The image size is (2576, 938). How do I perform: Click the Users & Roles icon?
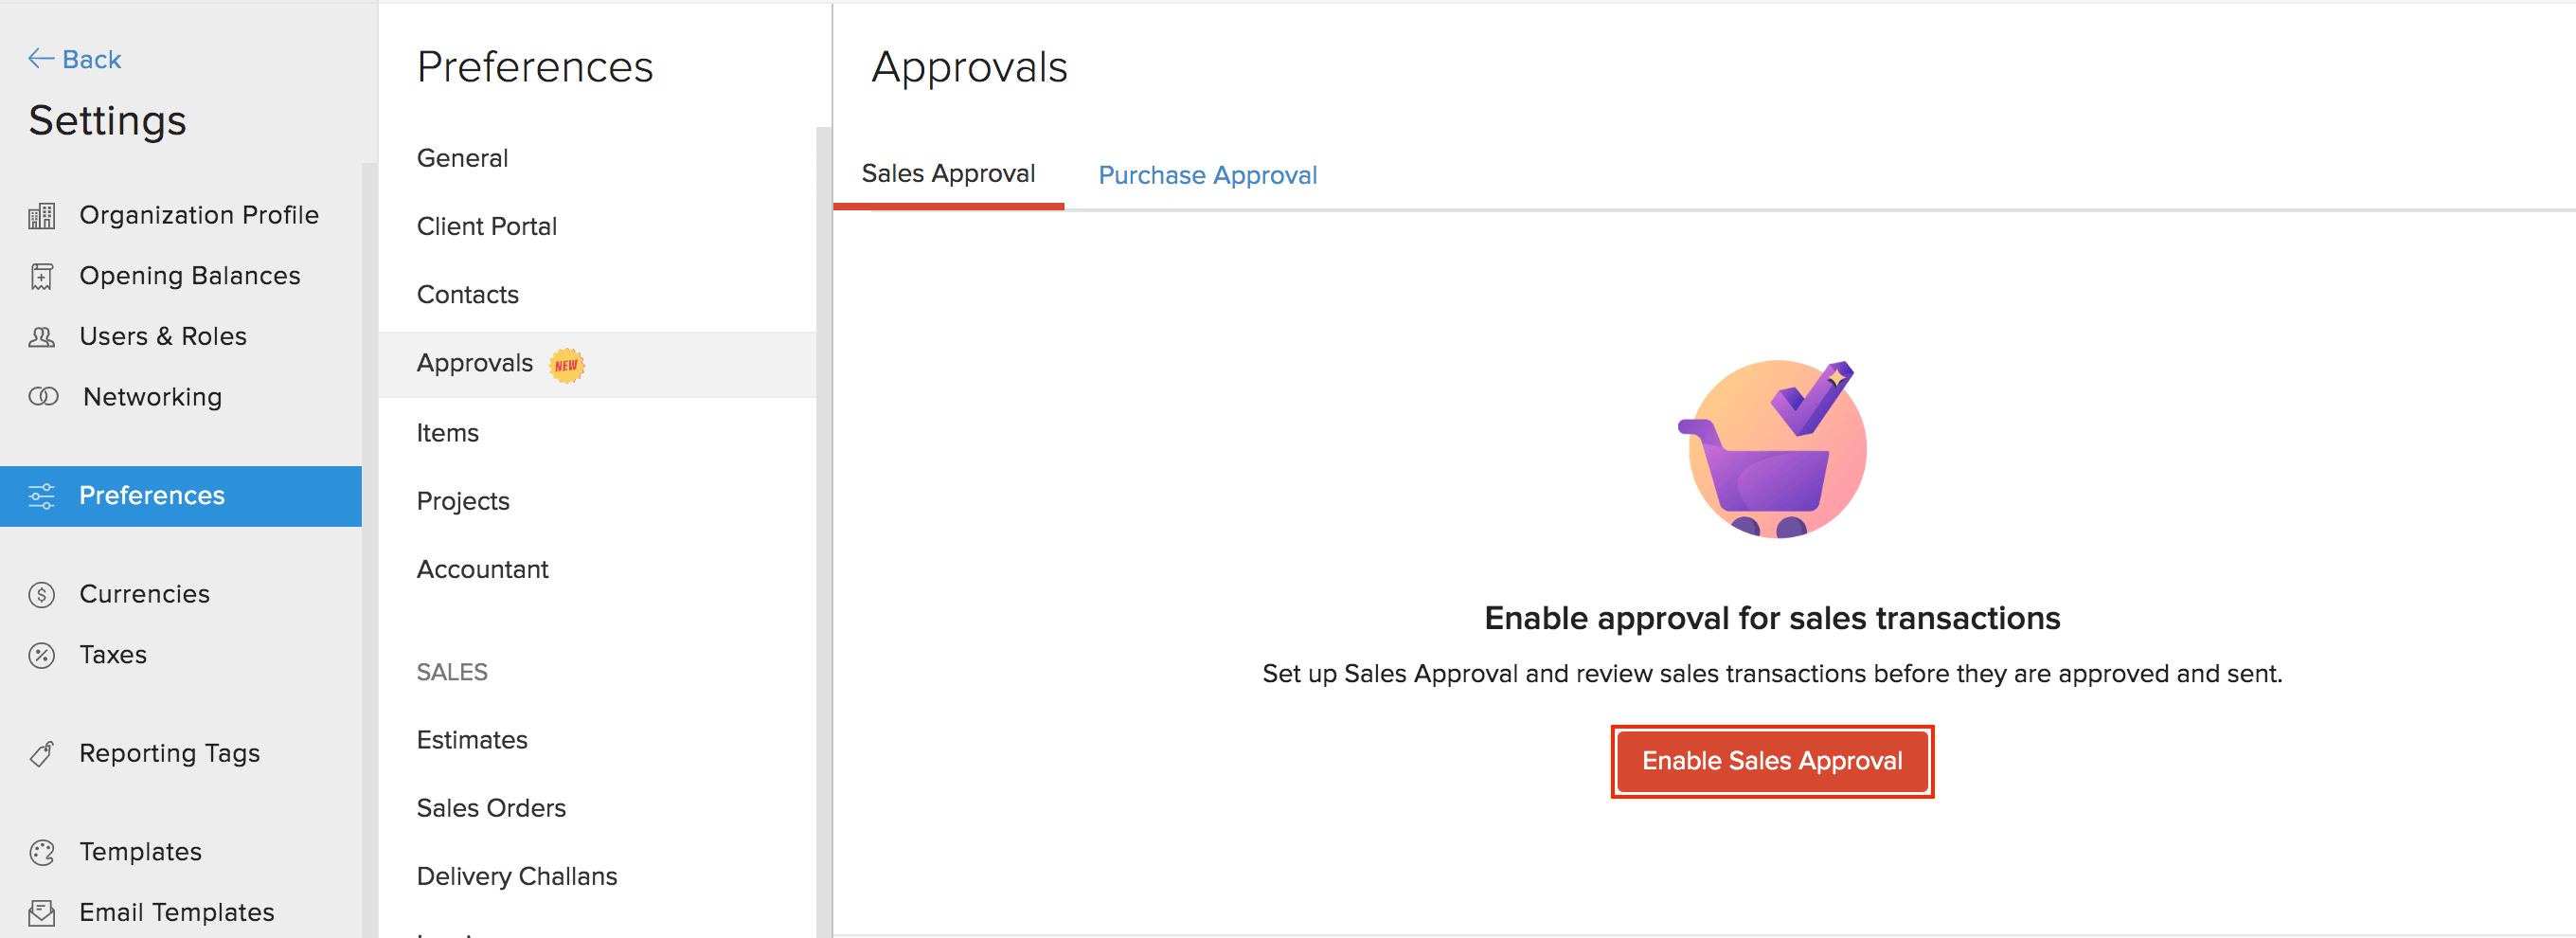42,337
